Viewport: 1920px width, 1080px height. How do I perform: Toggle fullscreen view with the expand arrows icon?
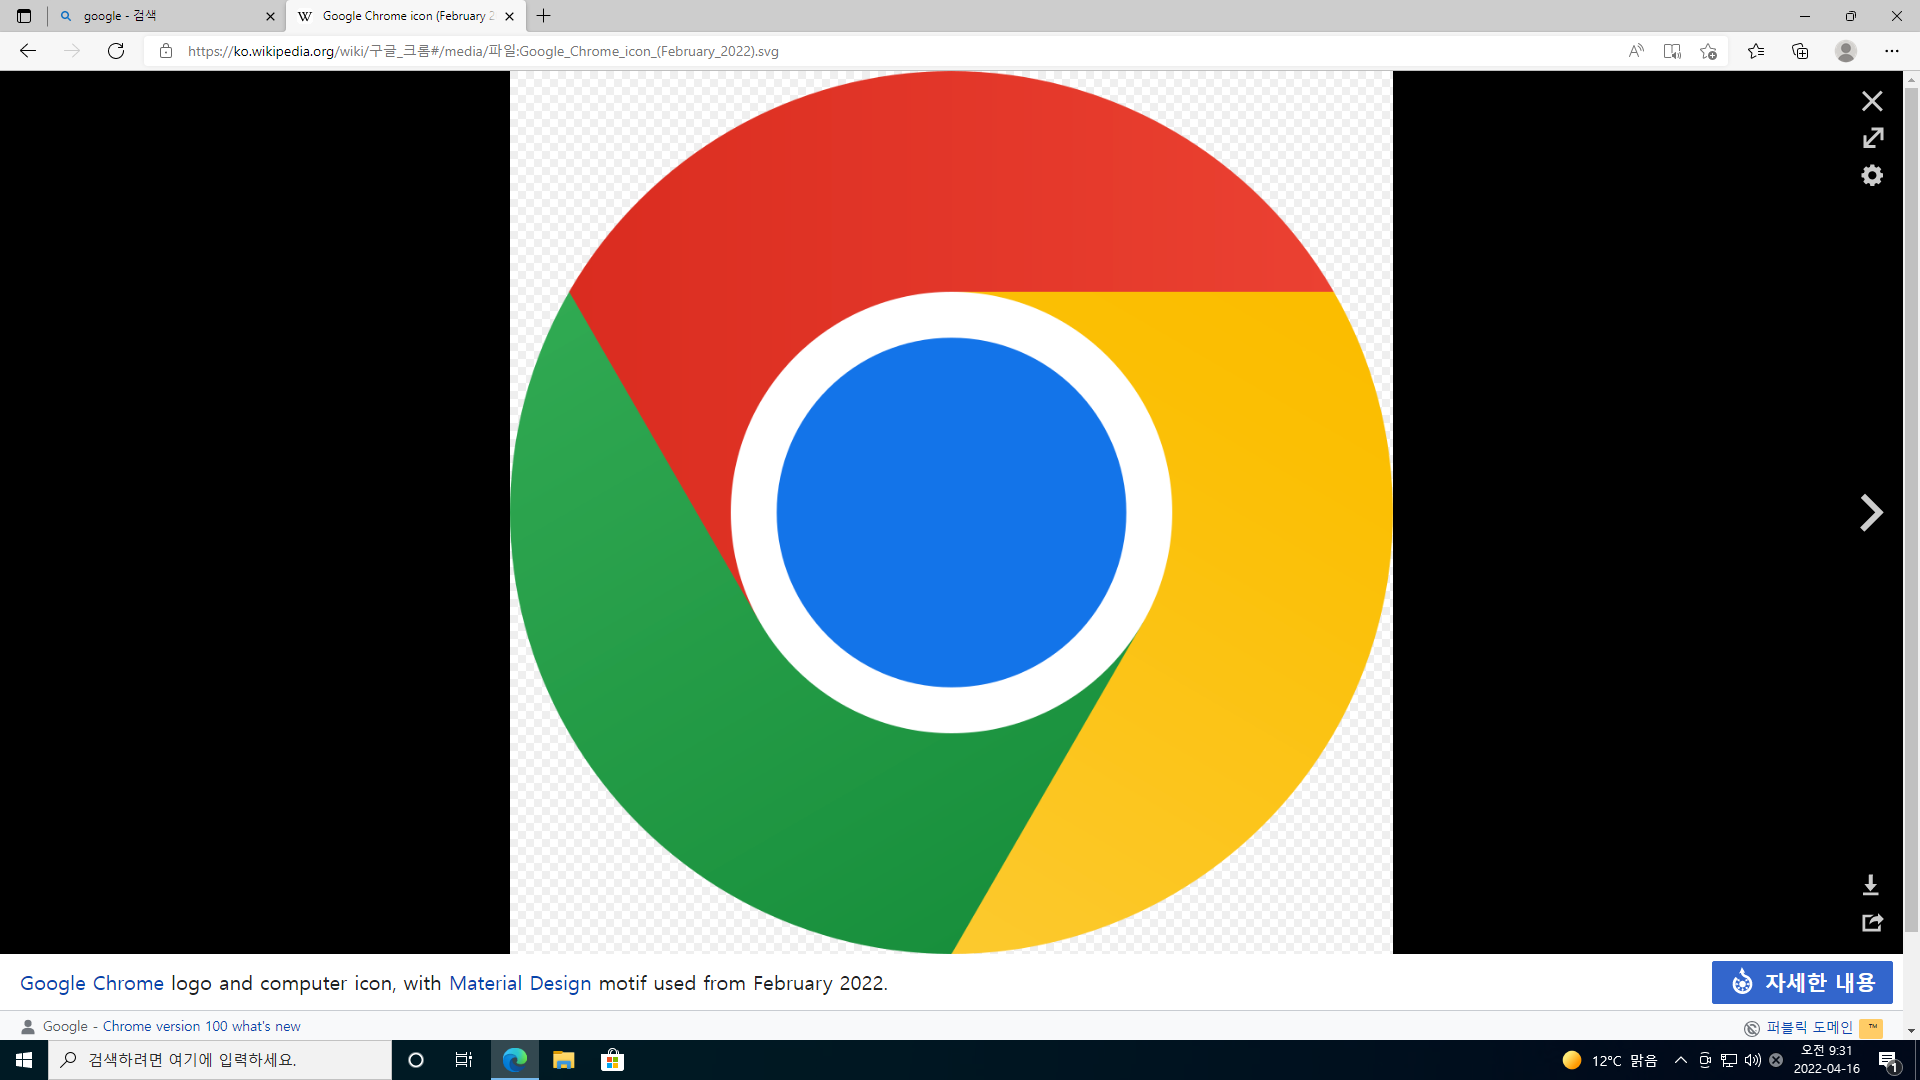tap(1872, 138)
